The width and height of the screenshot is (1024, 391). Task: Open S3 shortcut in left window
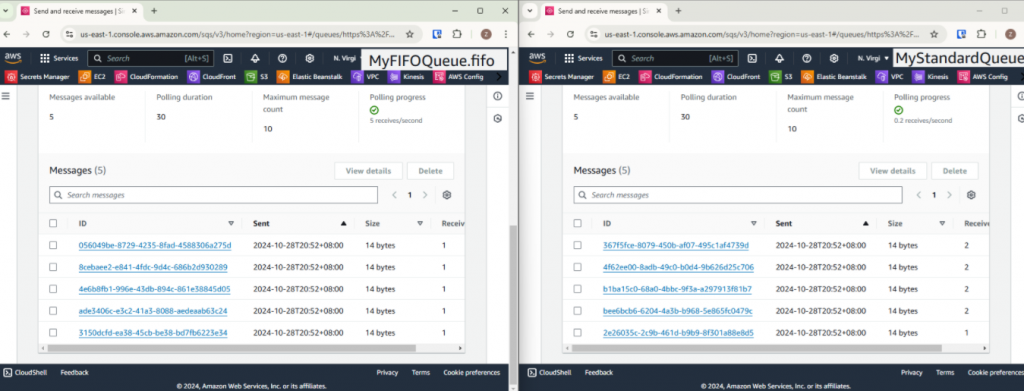point(257,76)
